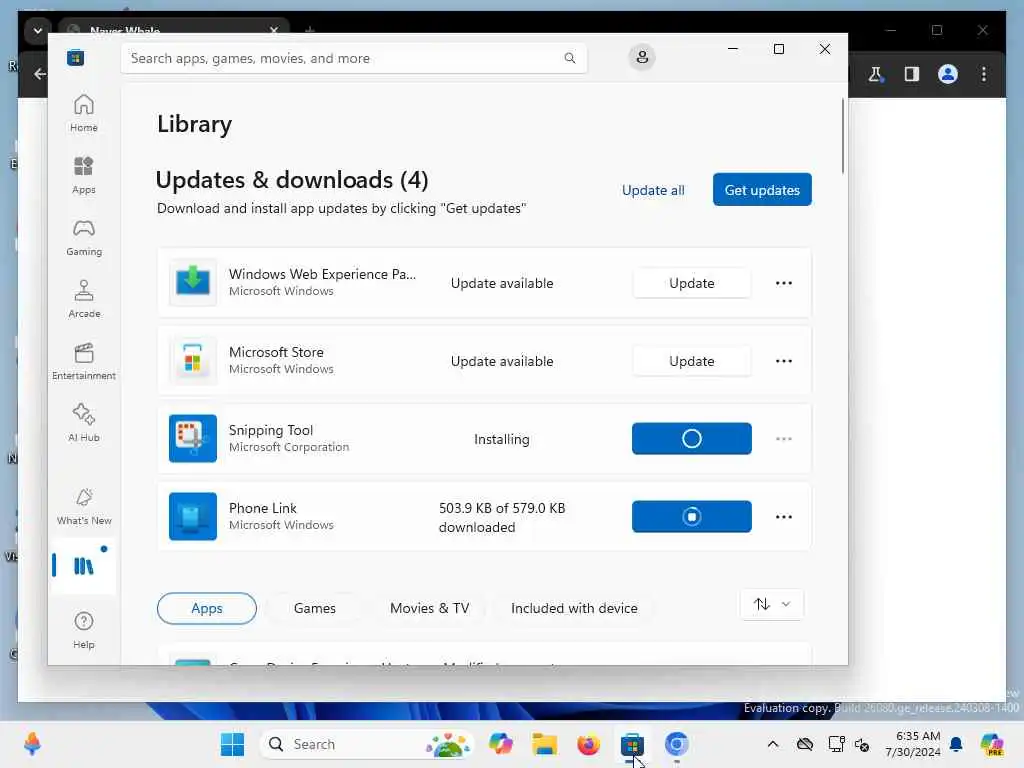This screenshot has width=1024, height=768.
Task: Open AI Hub in sidebar
Action: pos(84,423)
